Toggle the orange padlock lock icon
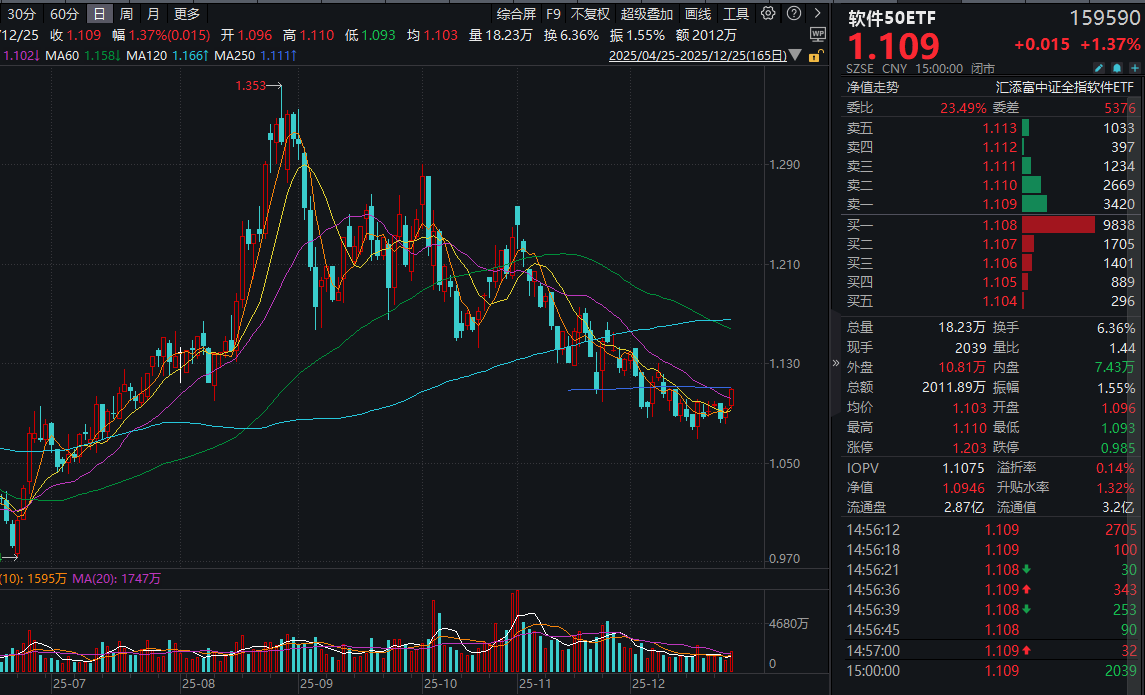Image resolution: width=1145 pixels, height=695 pixels. pyautogui.click(x=814, y=57)
